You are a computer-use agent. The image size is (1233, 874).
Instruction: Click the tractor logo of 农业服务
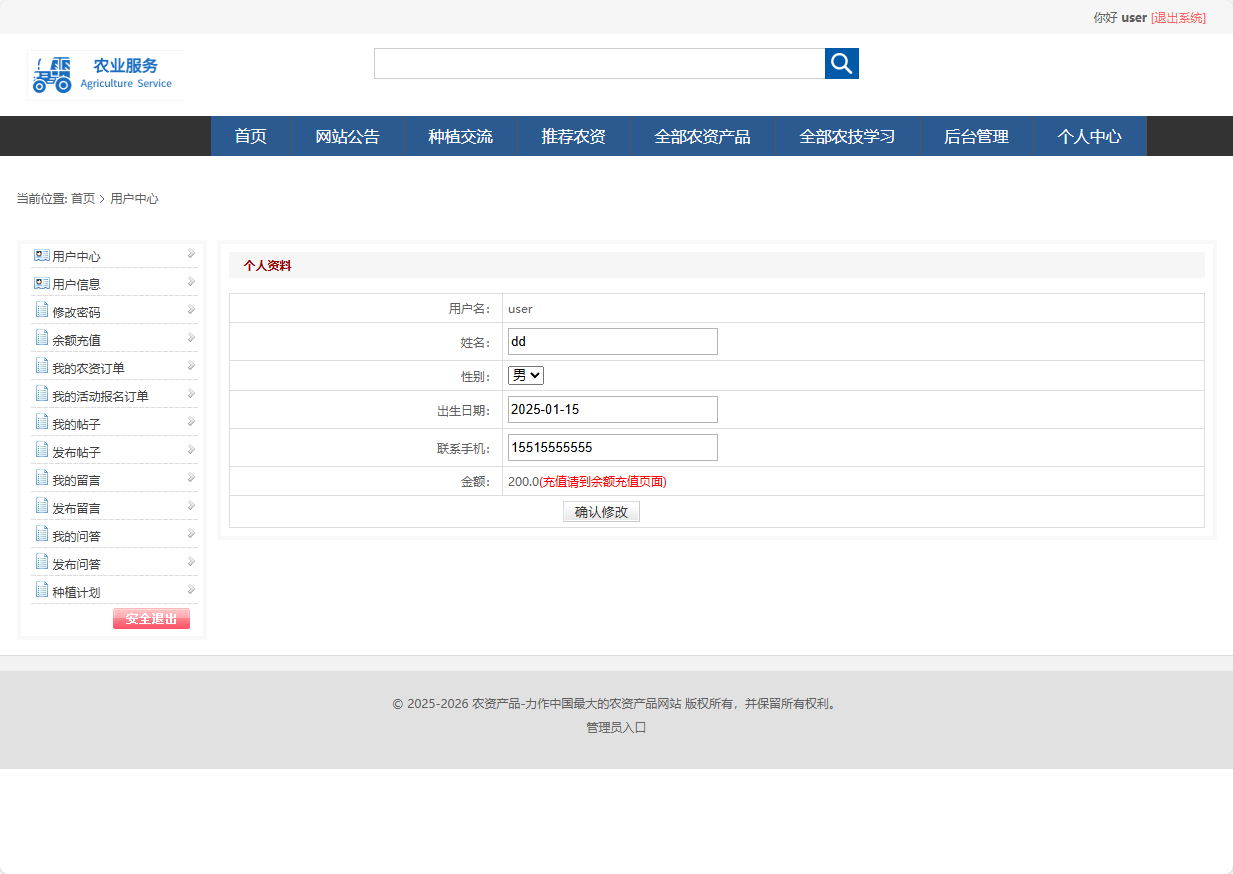point(52,74)
